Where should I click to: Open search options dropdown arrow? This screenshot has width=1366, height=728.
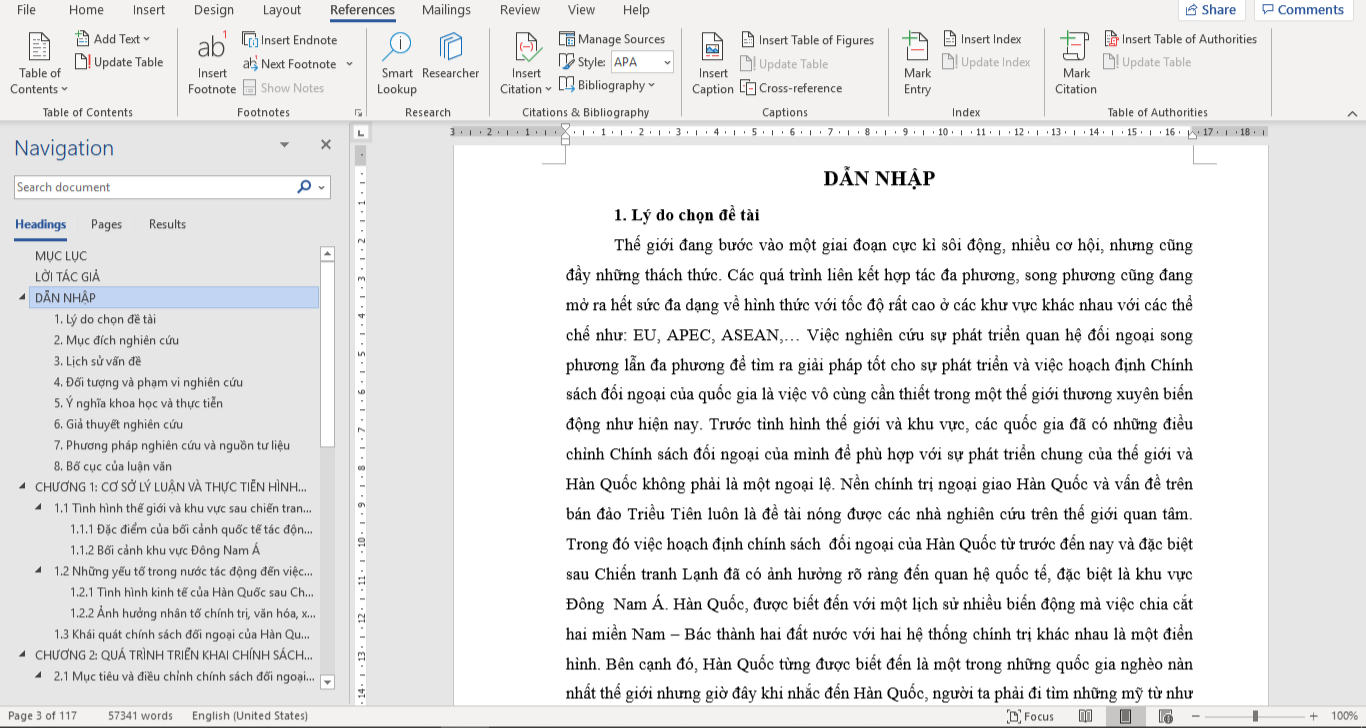(x=321, y=187)
